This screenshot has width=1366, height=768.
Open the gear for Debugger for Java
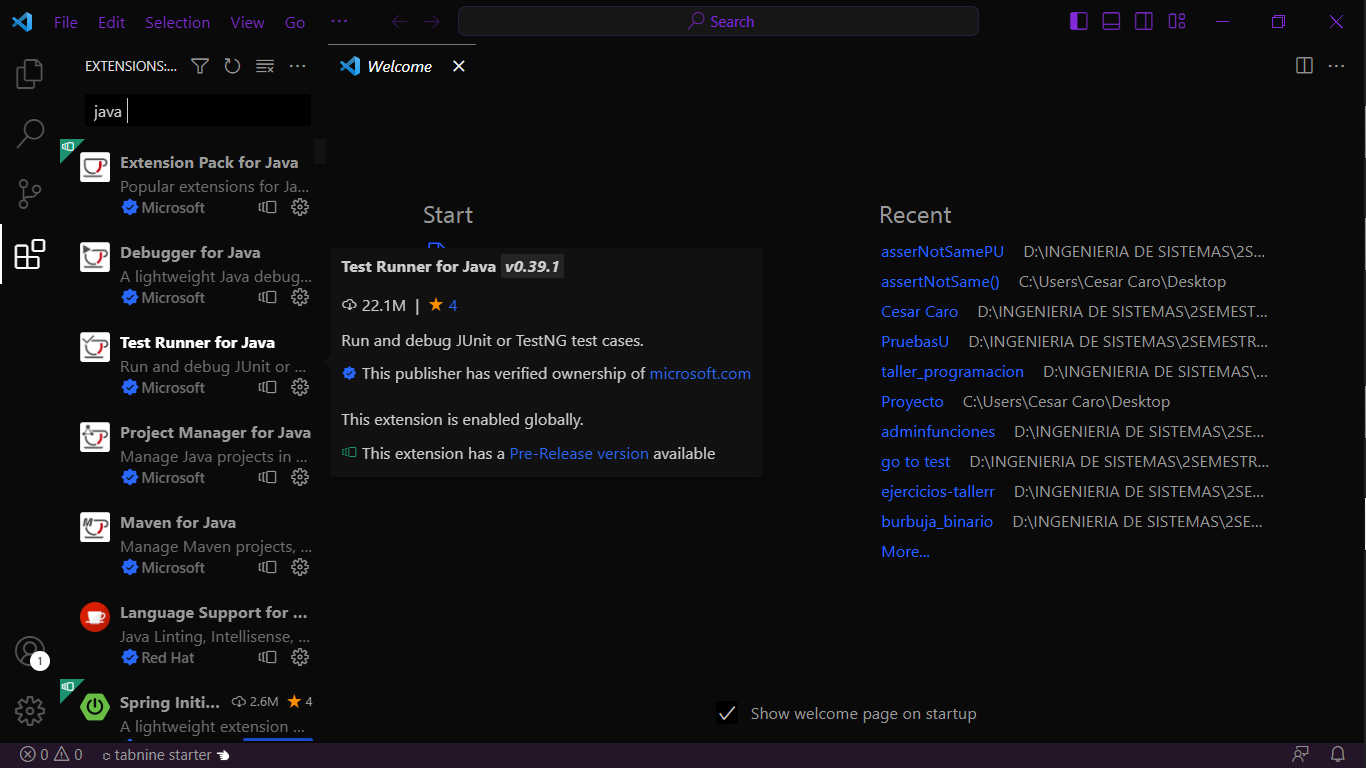tap(300, 297)
